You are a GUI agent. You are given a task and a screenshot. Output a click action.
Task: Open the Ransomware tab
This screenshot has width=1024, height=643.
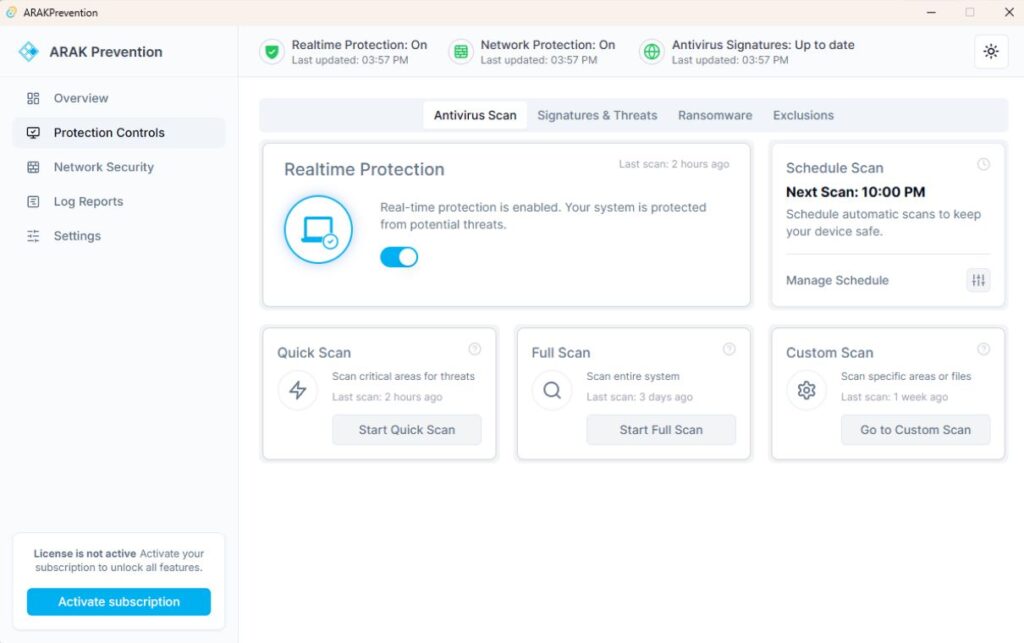click(715, 115)
